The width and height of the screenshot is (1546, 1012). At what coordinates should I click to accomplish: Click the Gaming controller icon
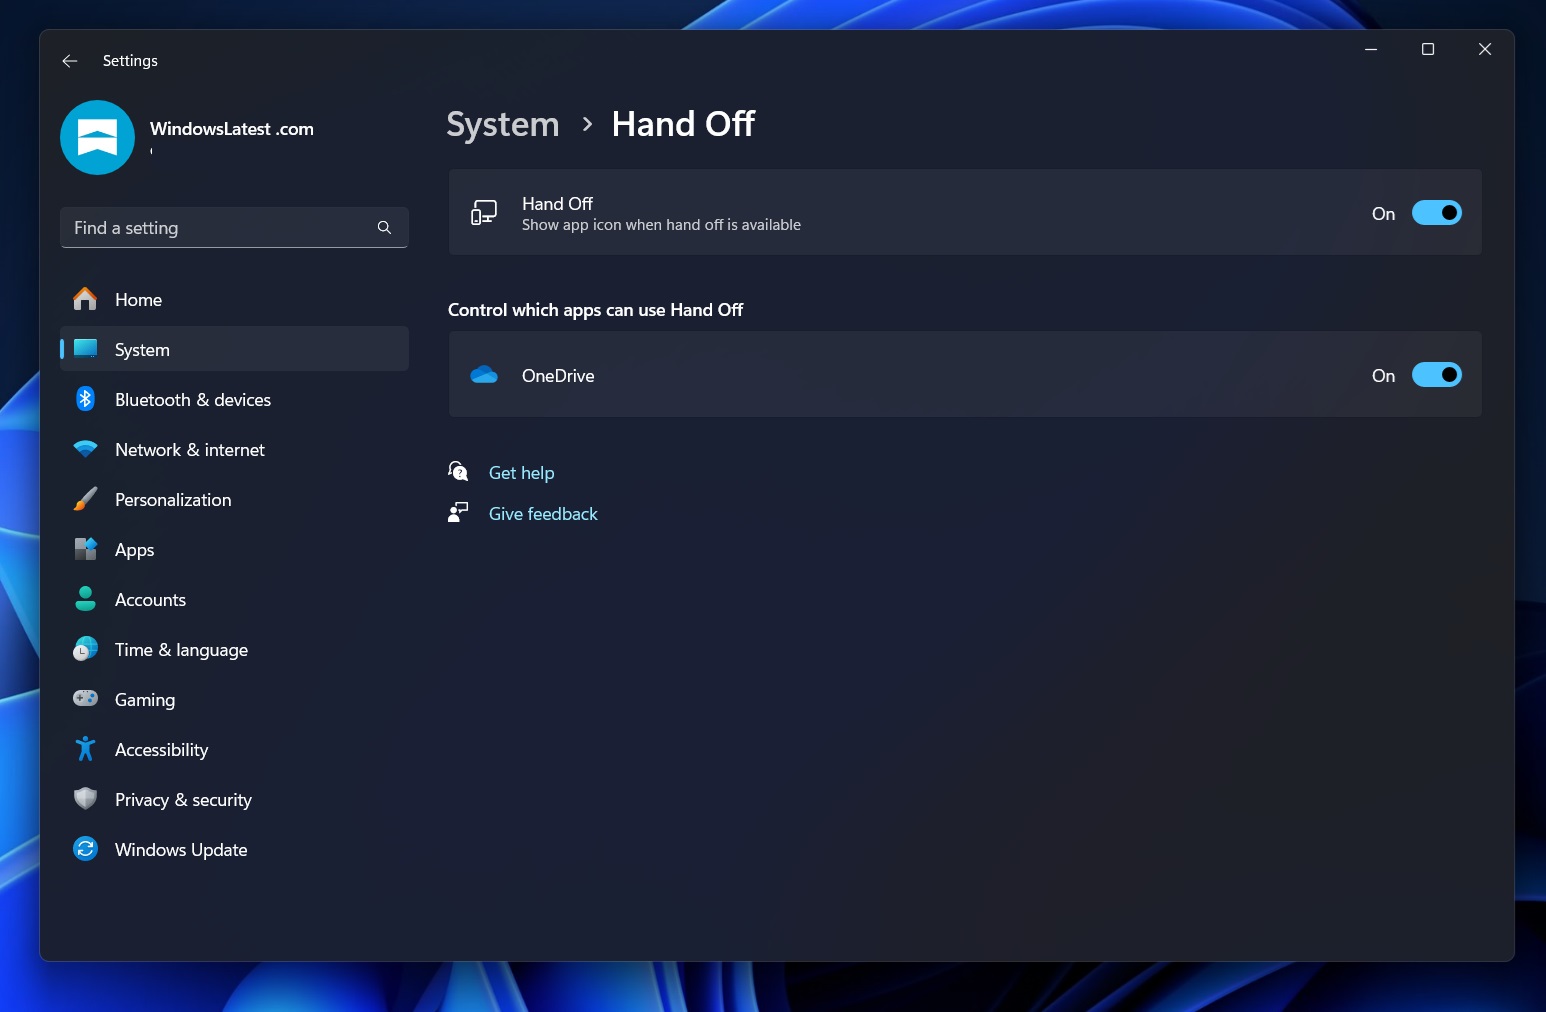click(85, 698)
